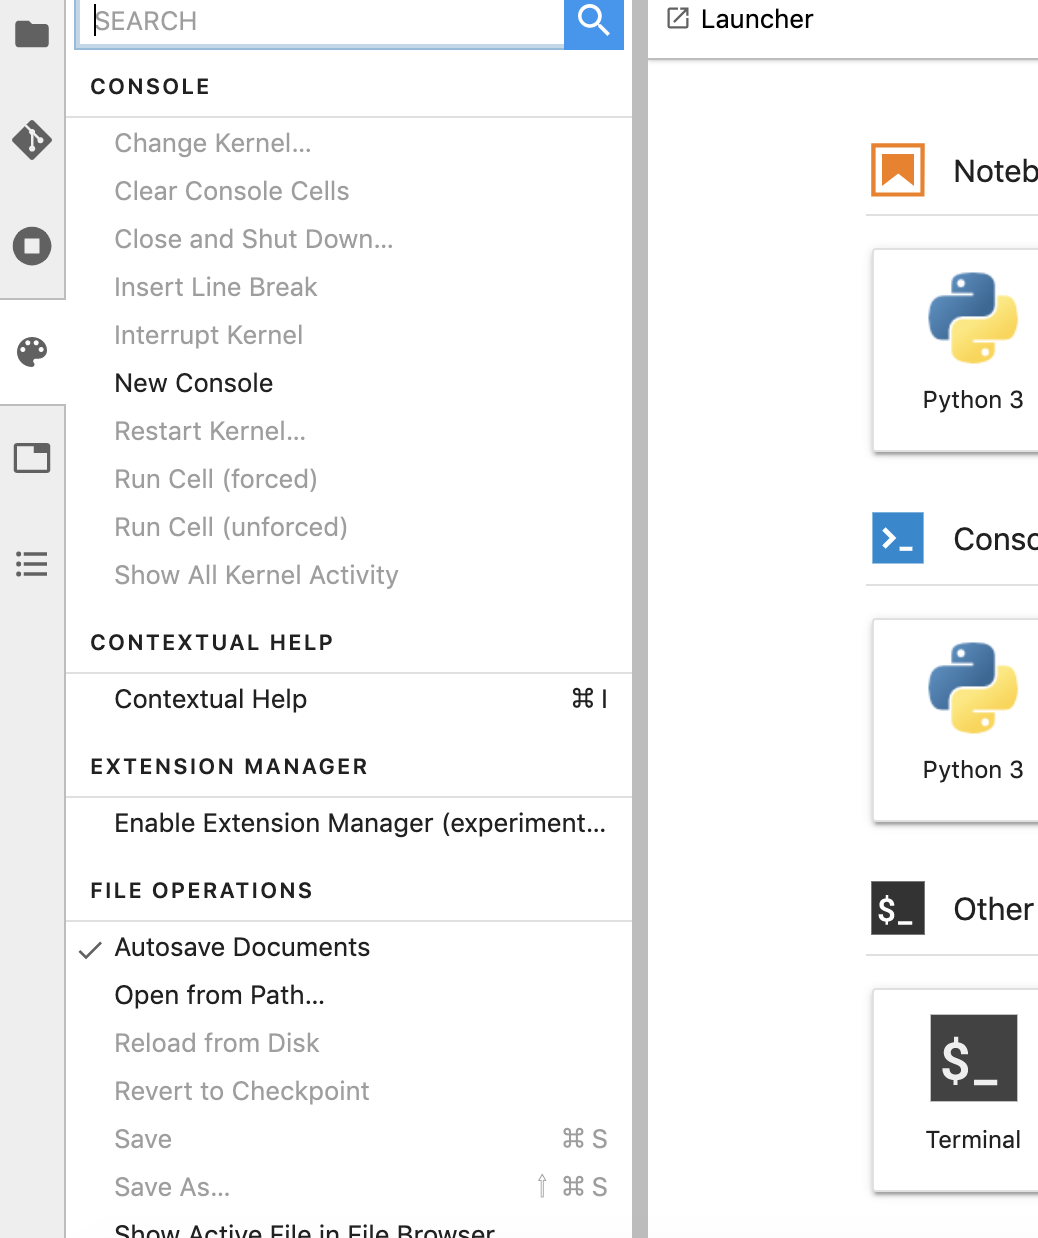Open the Git sidebar panel
This screenshot has height=1238, width=1038.
click(x=32, y=140)
